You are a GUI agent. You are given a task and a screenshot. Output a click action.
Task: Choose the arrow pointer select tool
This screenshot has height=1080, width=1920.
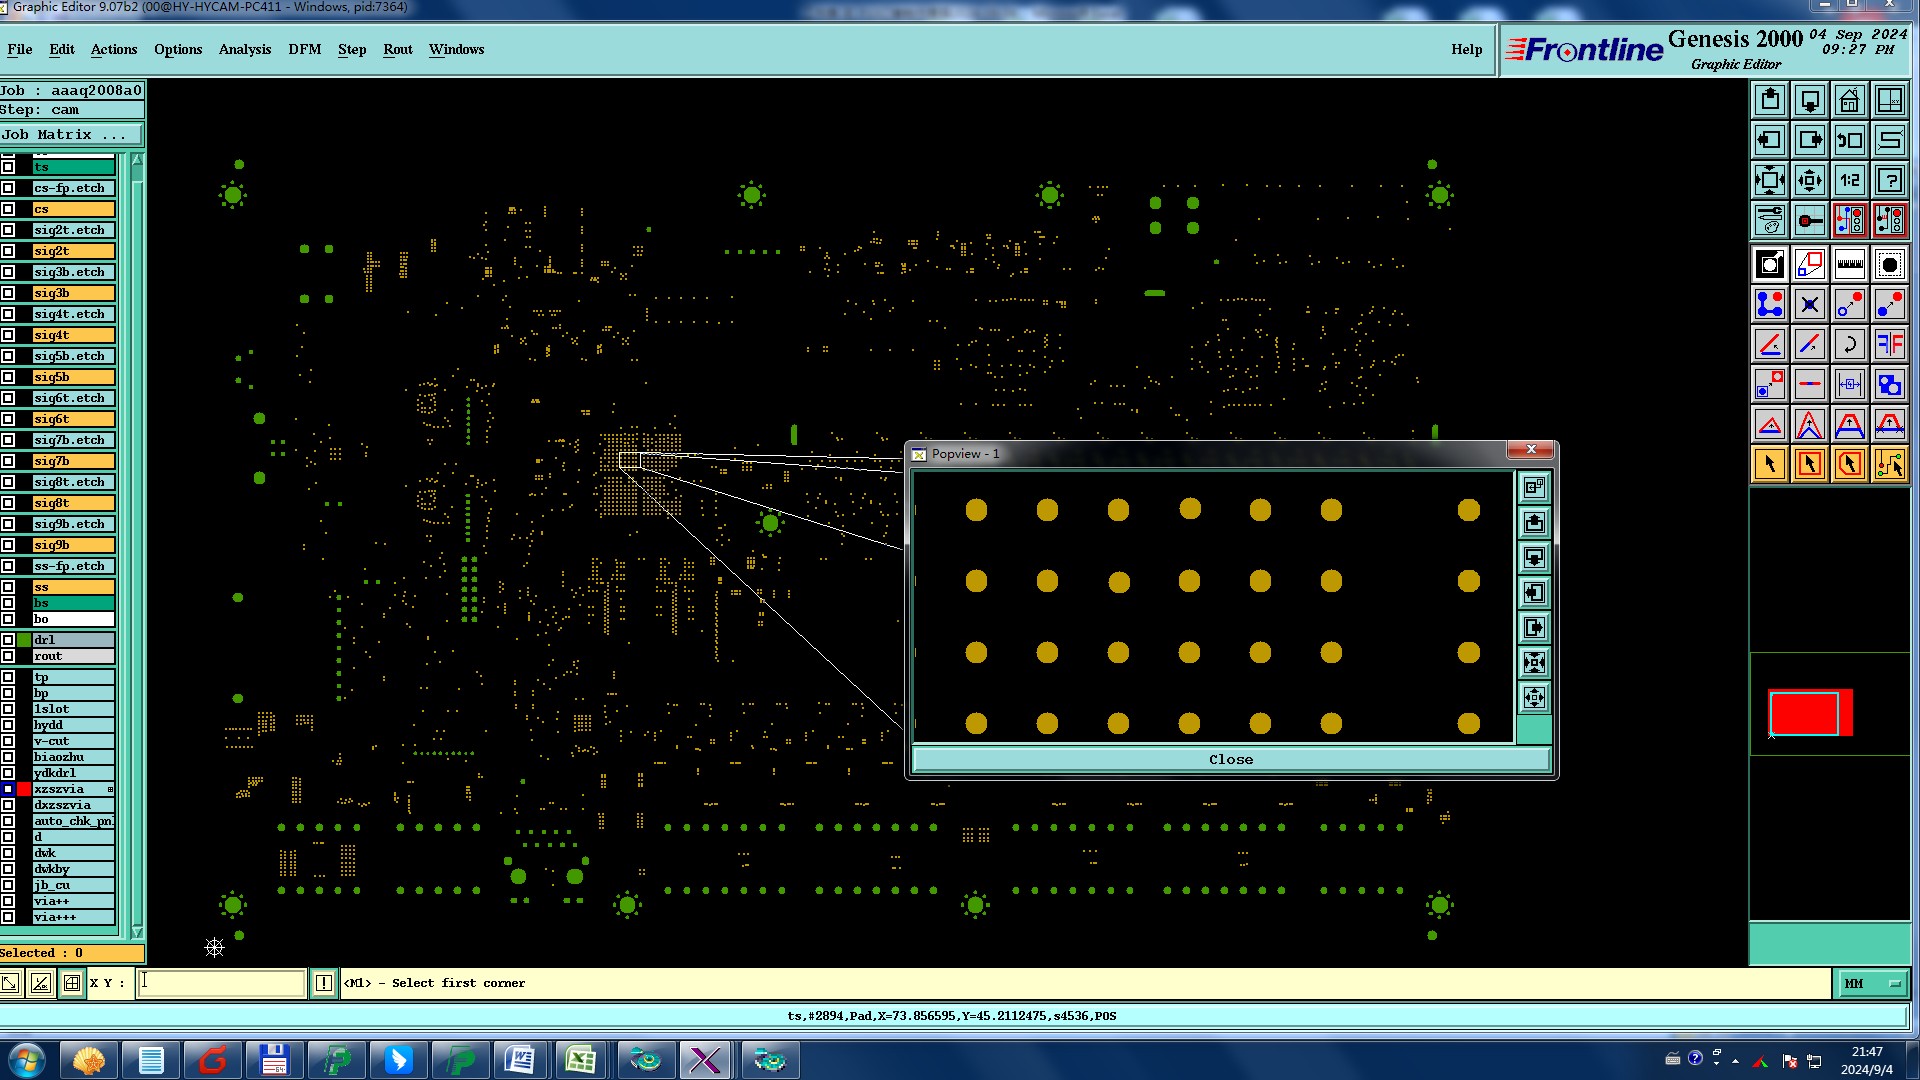(x=1769, y=464)
